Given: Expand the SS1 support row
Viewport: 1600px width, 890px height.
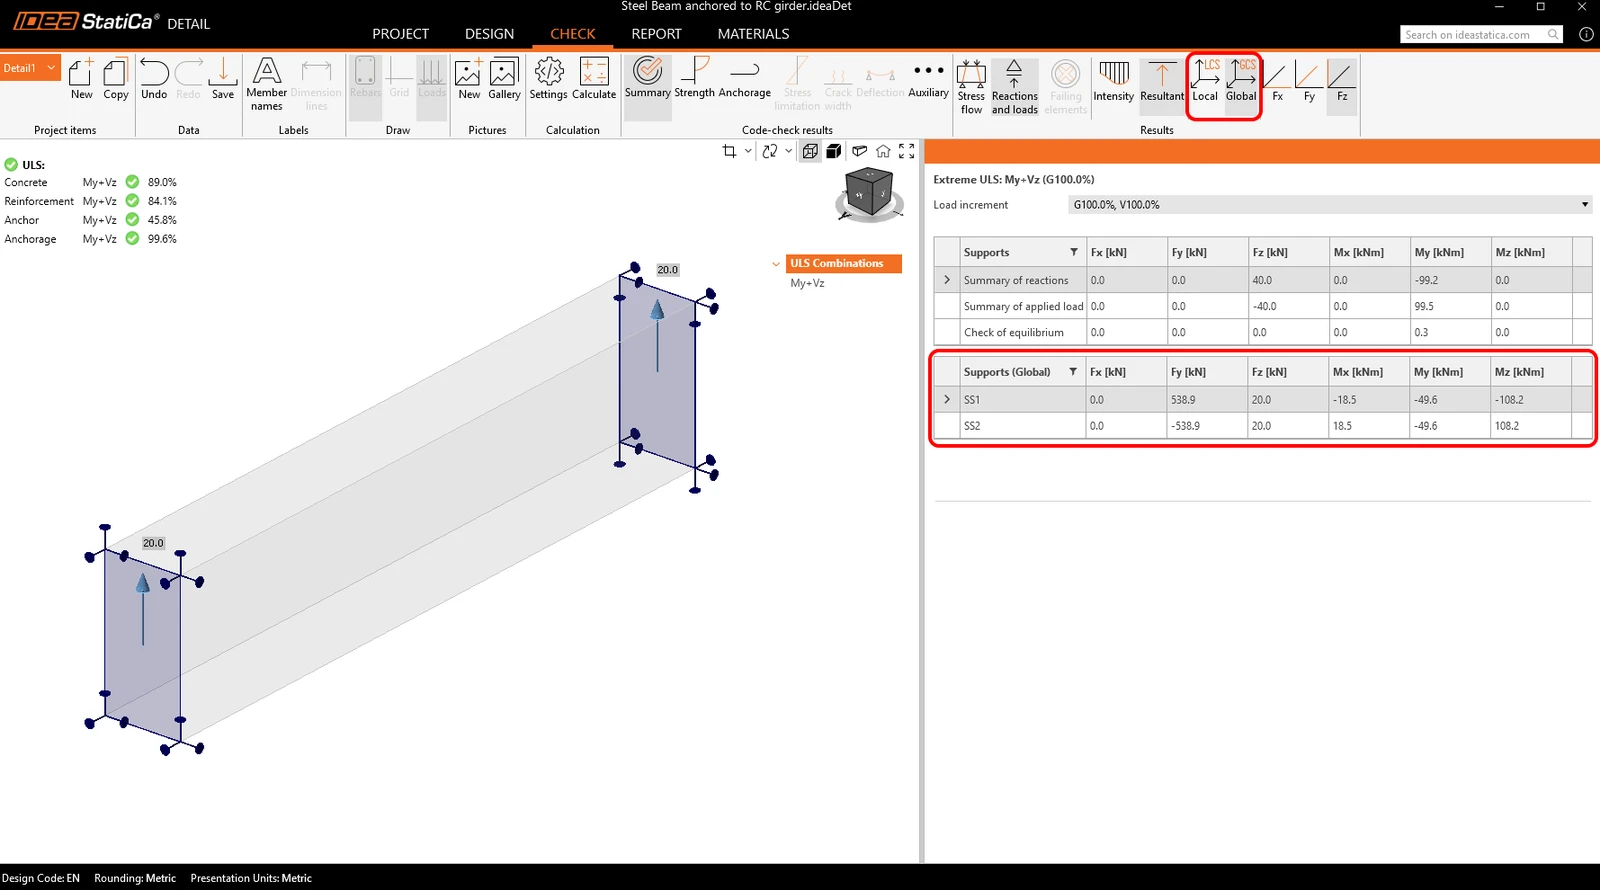Looking at the screenshot, I should [x=947, y=399].
